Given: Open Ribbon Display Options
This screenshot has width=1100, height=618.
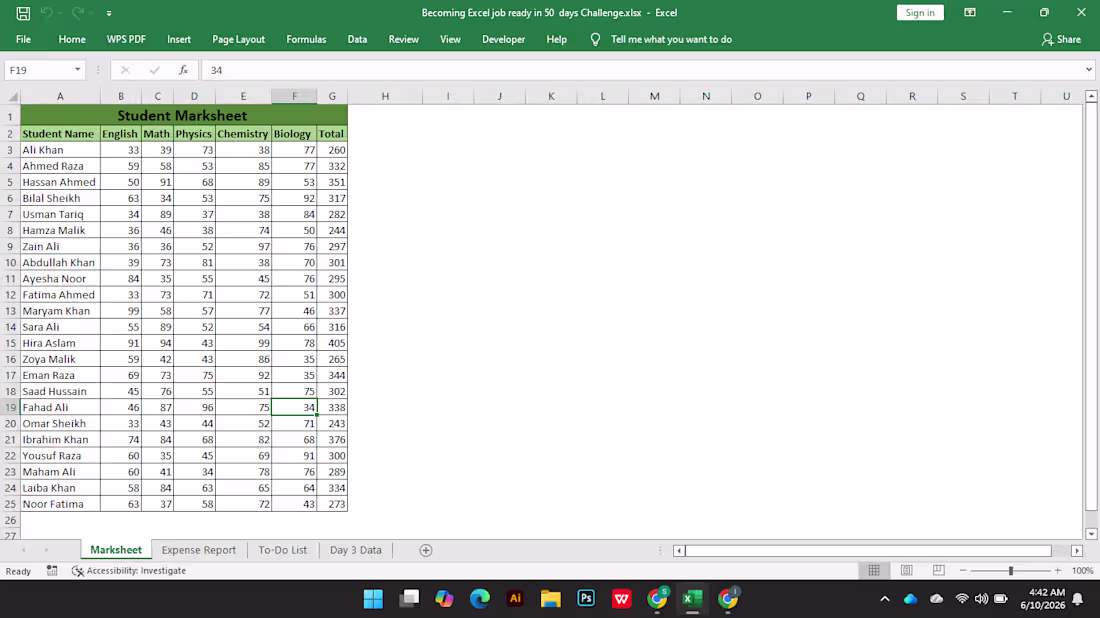Looking at the screenshot, I should pos(970,13).
